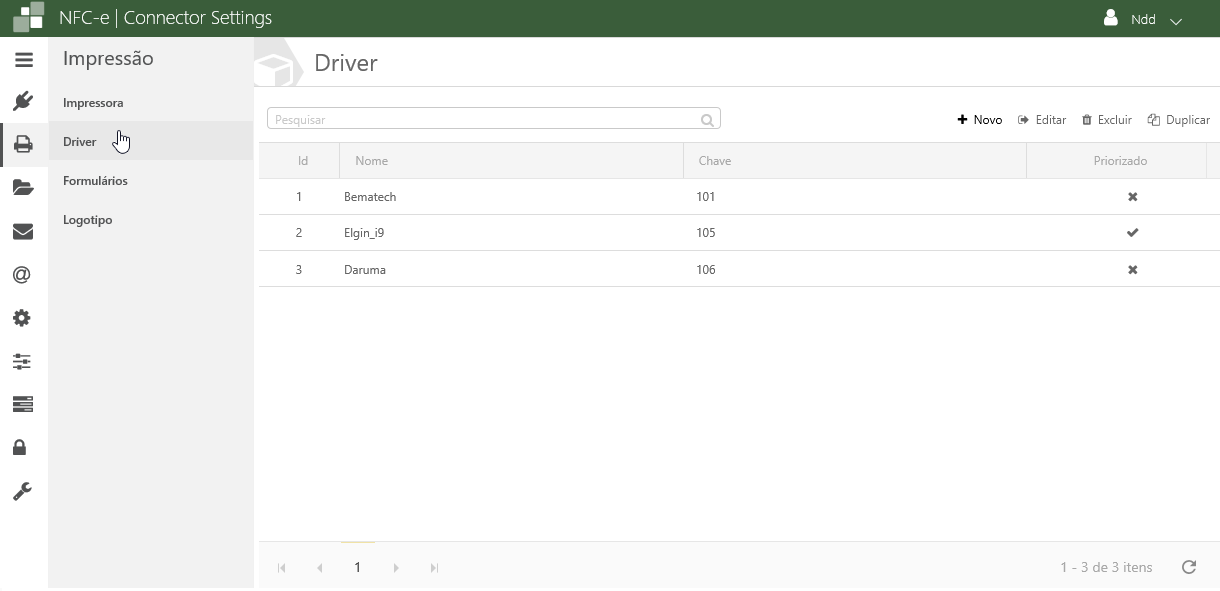Select Formulários in the side menu
This screenshot has width=1220, height=591.
[x=95, y=181]
